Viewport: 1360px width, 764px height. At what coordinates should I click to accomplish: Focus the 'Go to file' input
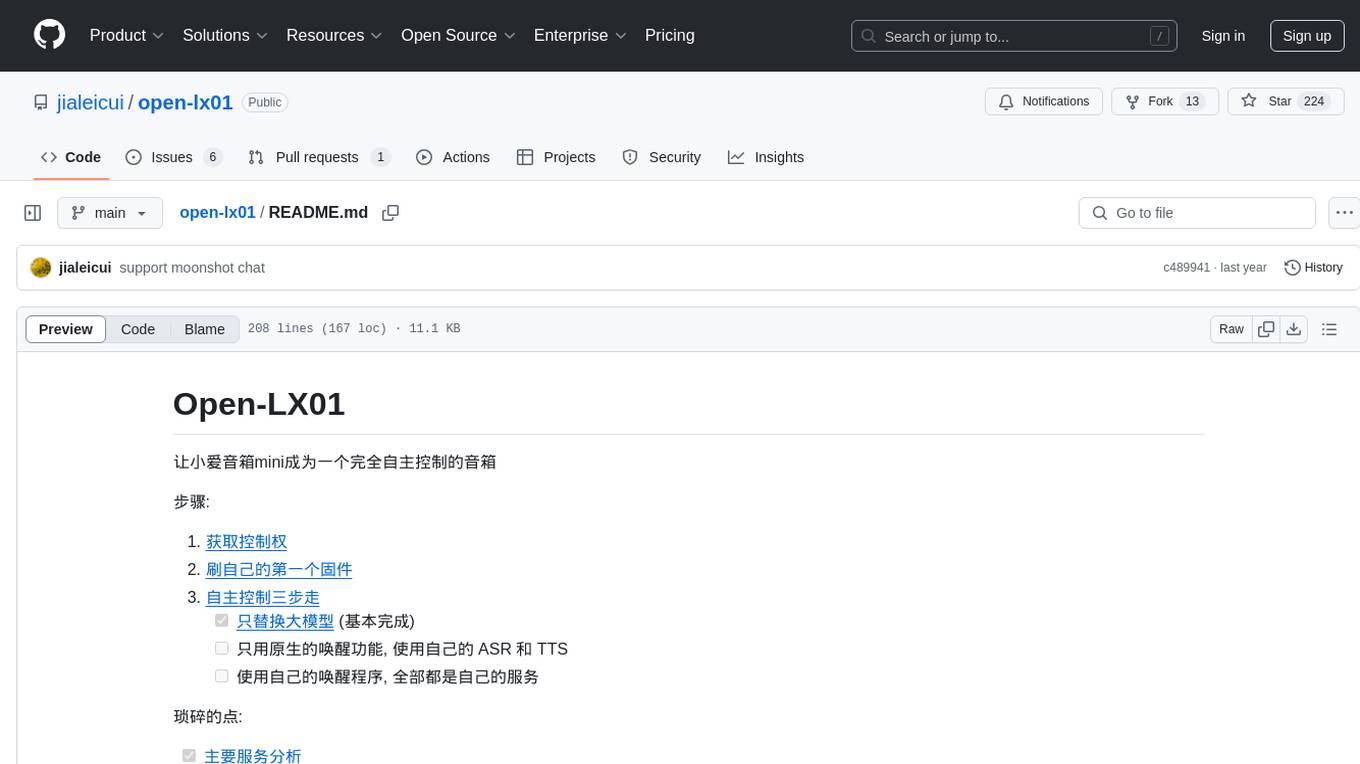point(1197,213)
